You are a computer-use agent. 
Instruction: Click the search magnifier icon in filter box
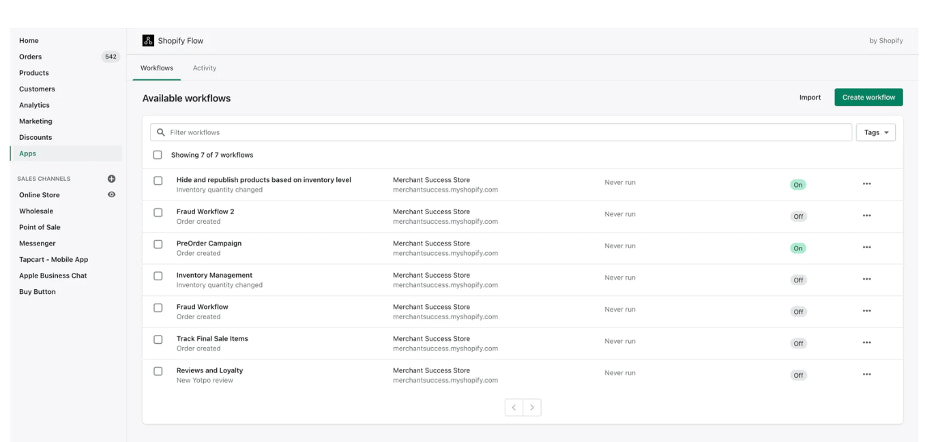pos(161,132)
